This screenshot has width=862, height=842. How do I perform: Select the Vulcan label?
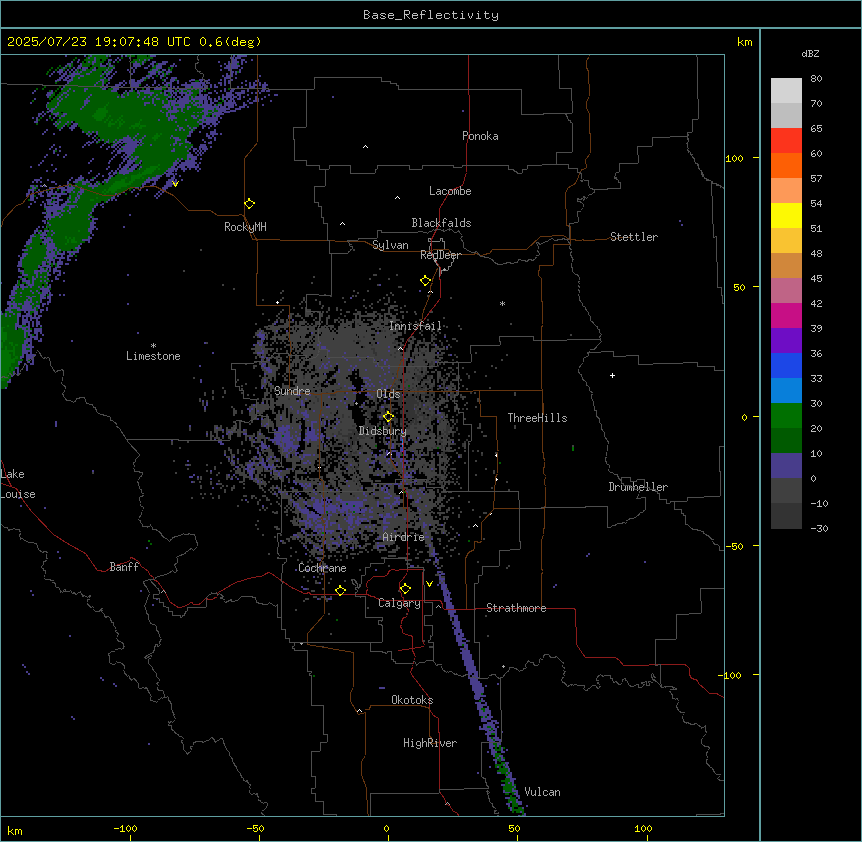tap(543, 792)
